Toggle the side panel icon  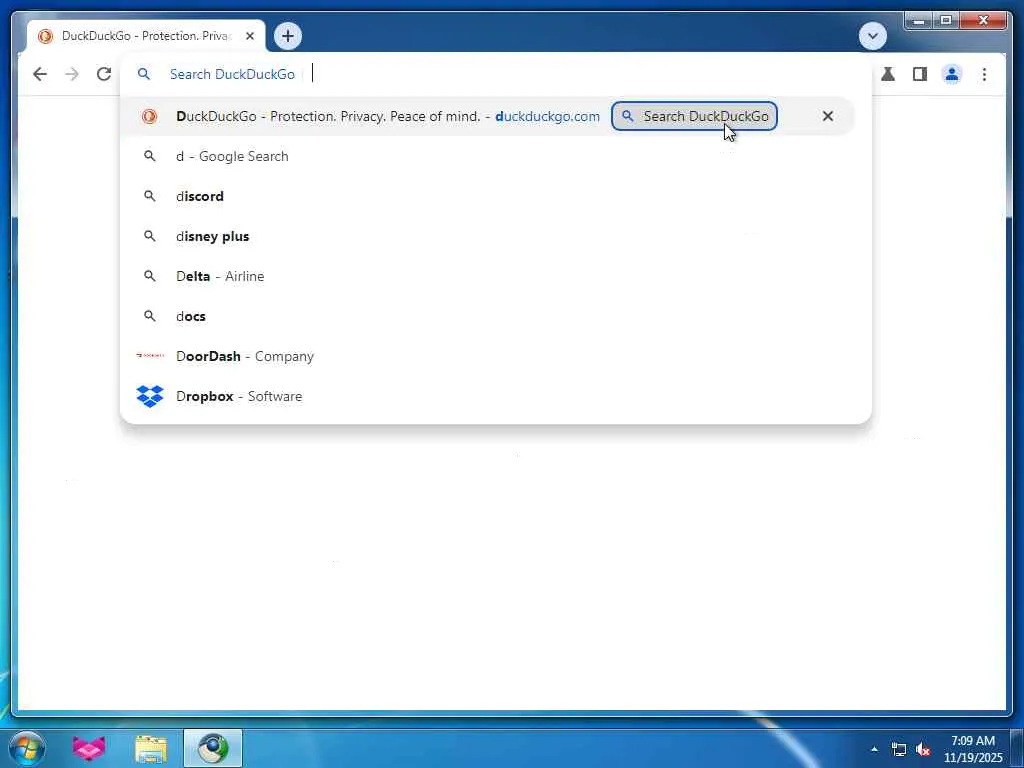click(920, 74)
